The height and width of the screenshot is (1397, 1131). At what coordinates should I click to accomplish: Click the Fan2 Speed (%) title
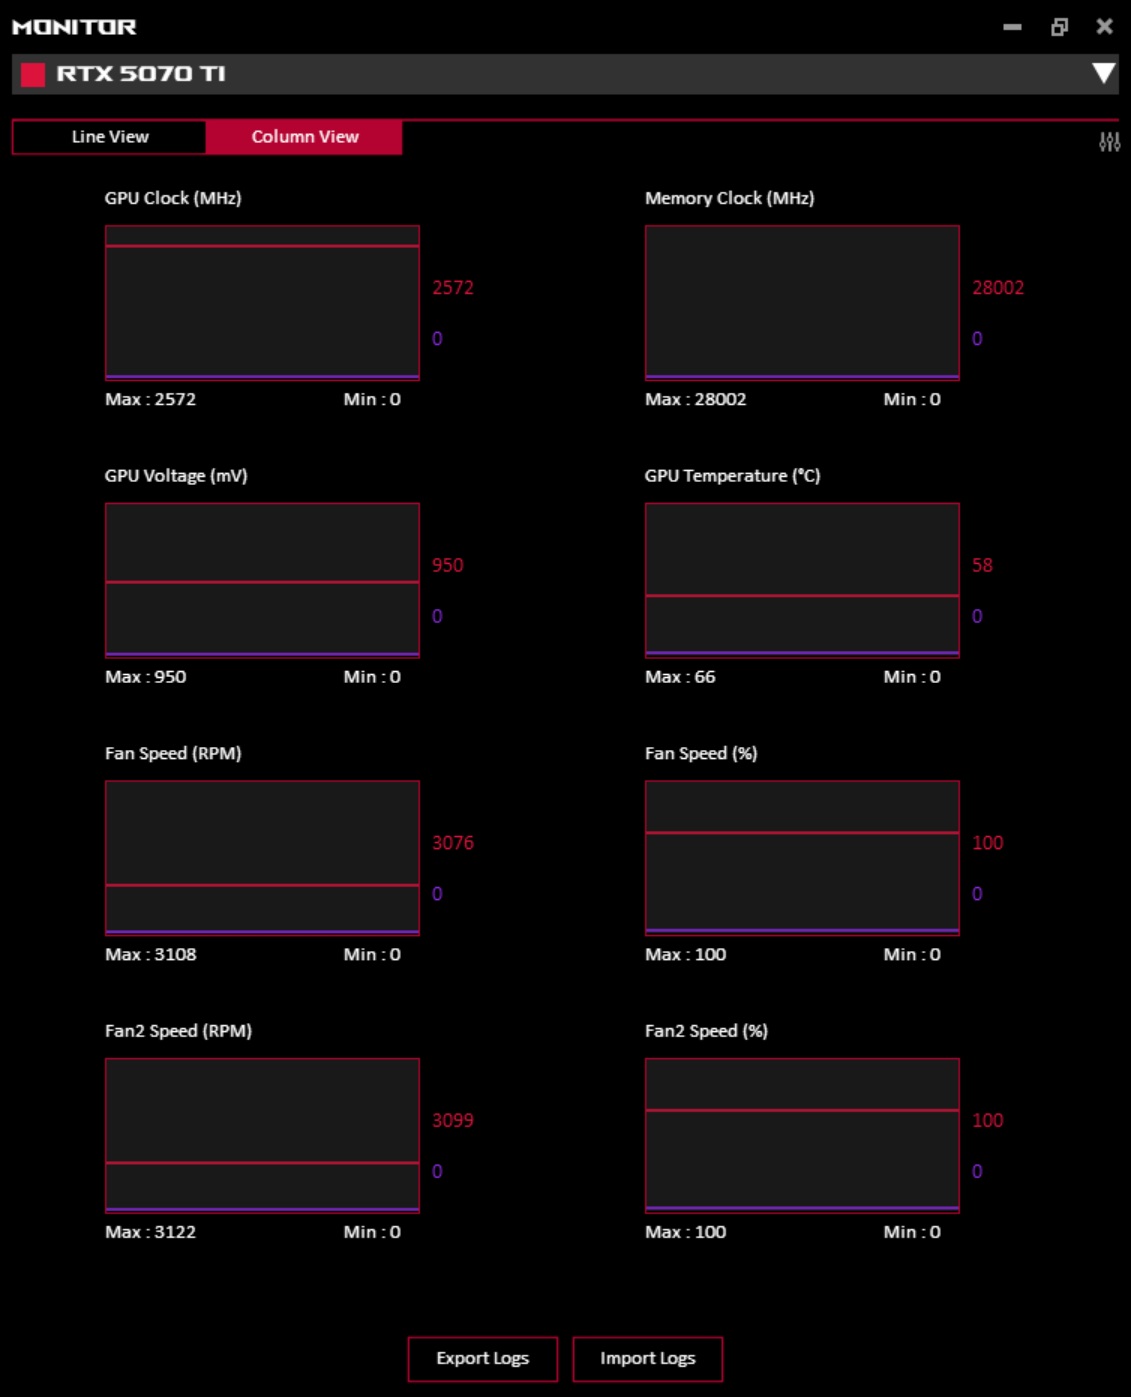706,1031
